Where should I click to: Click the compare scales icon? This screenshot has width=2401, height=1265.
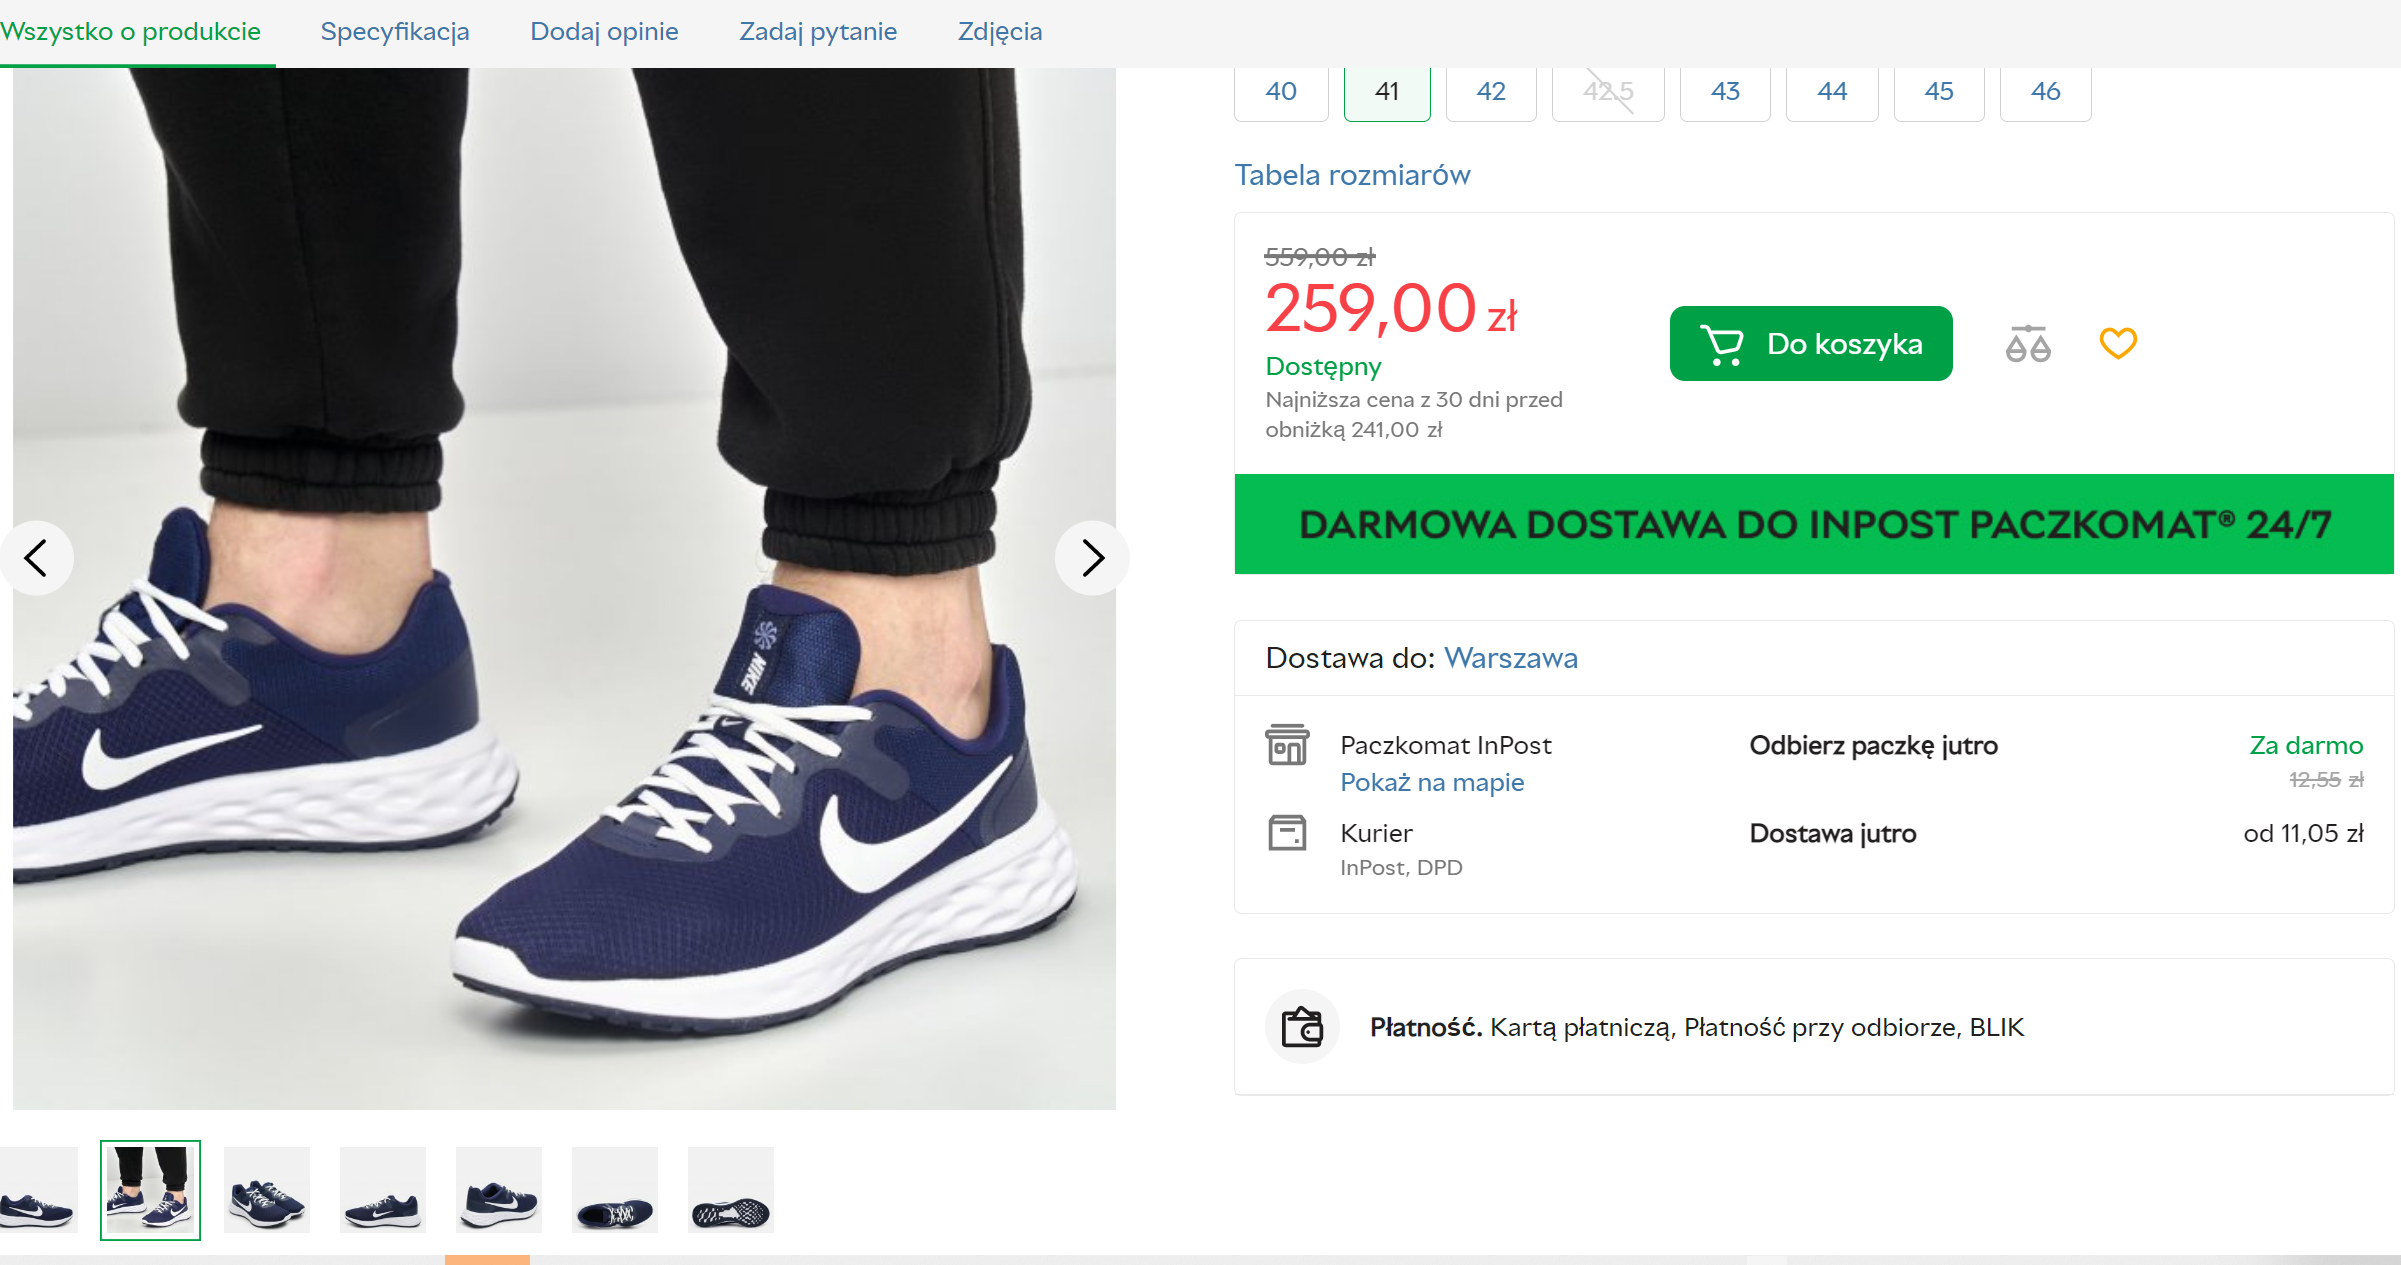(x=2027, y=344)
